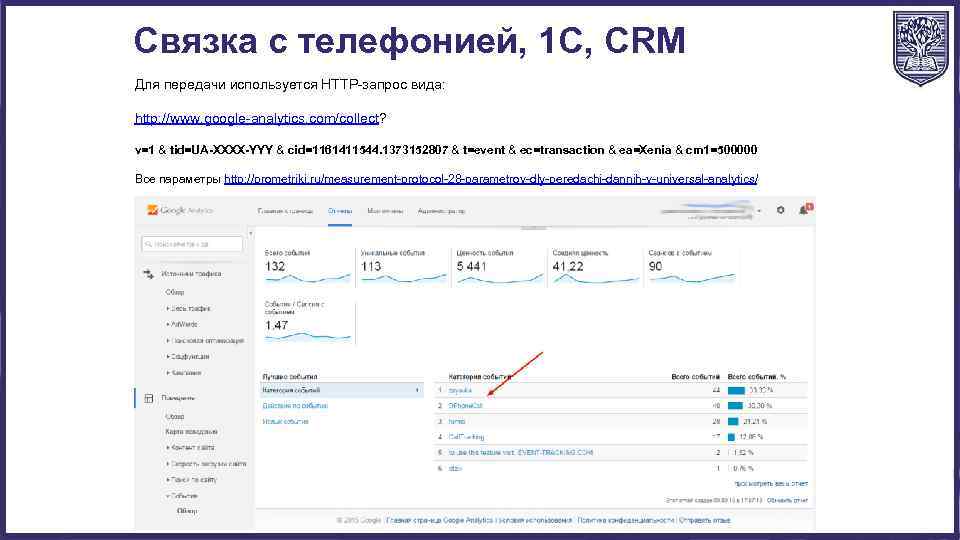The image size is (960, 540).
Task: Expand the Кампании item
Action: pyautogui.click(x=184, y=372)
